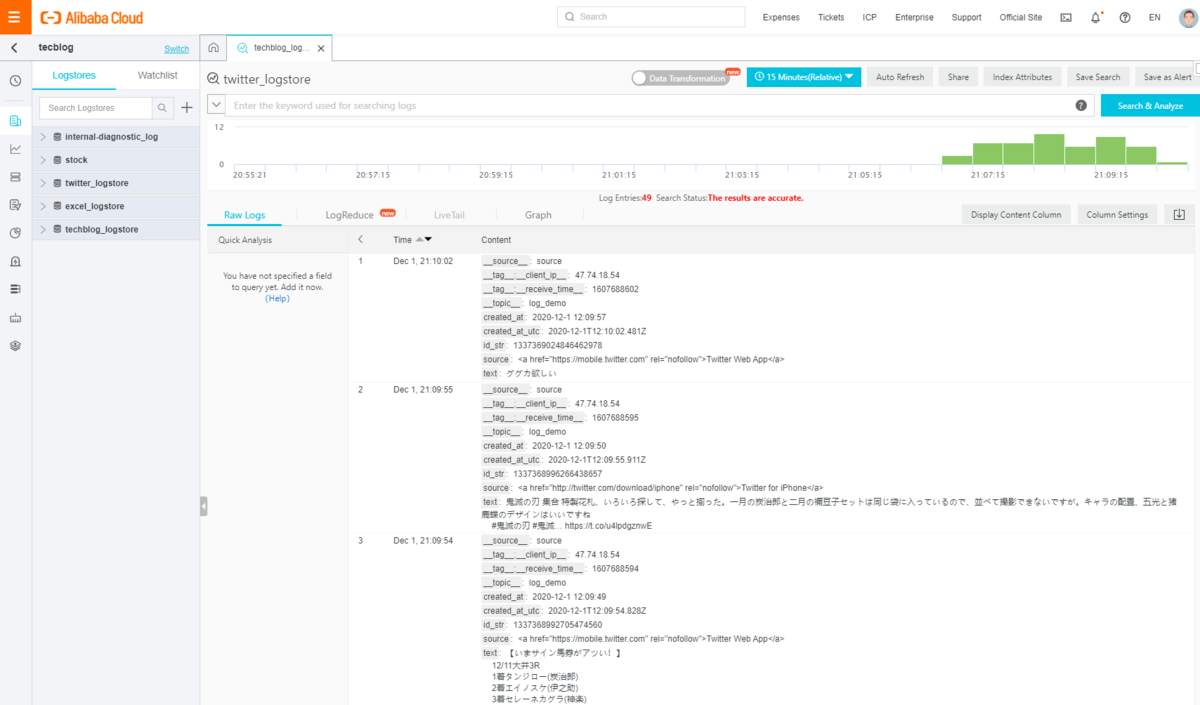Click the search logstores magnifier icon

pos(163,108)
